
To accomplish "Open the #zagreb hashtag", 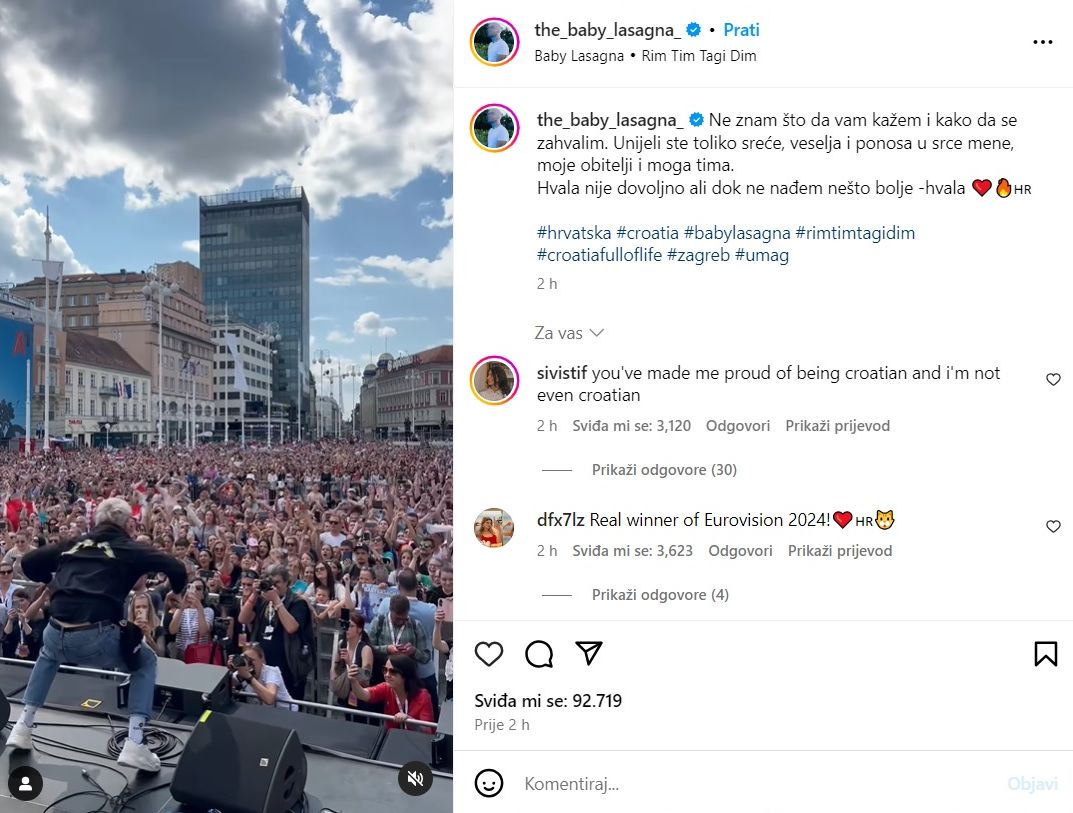I will (x=698, y=255).
